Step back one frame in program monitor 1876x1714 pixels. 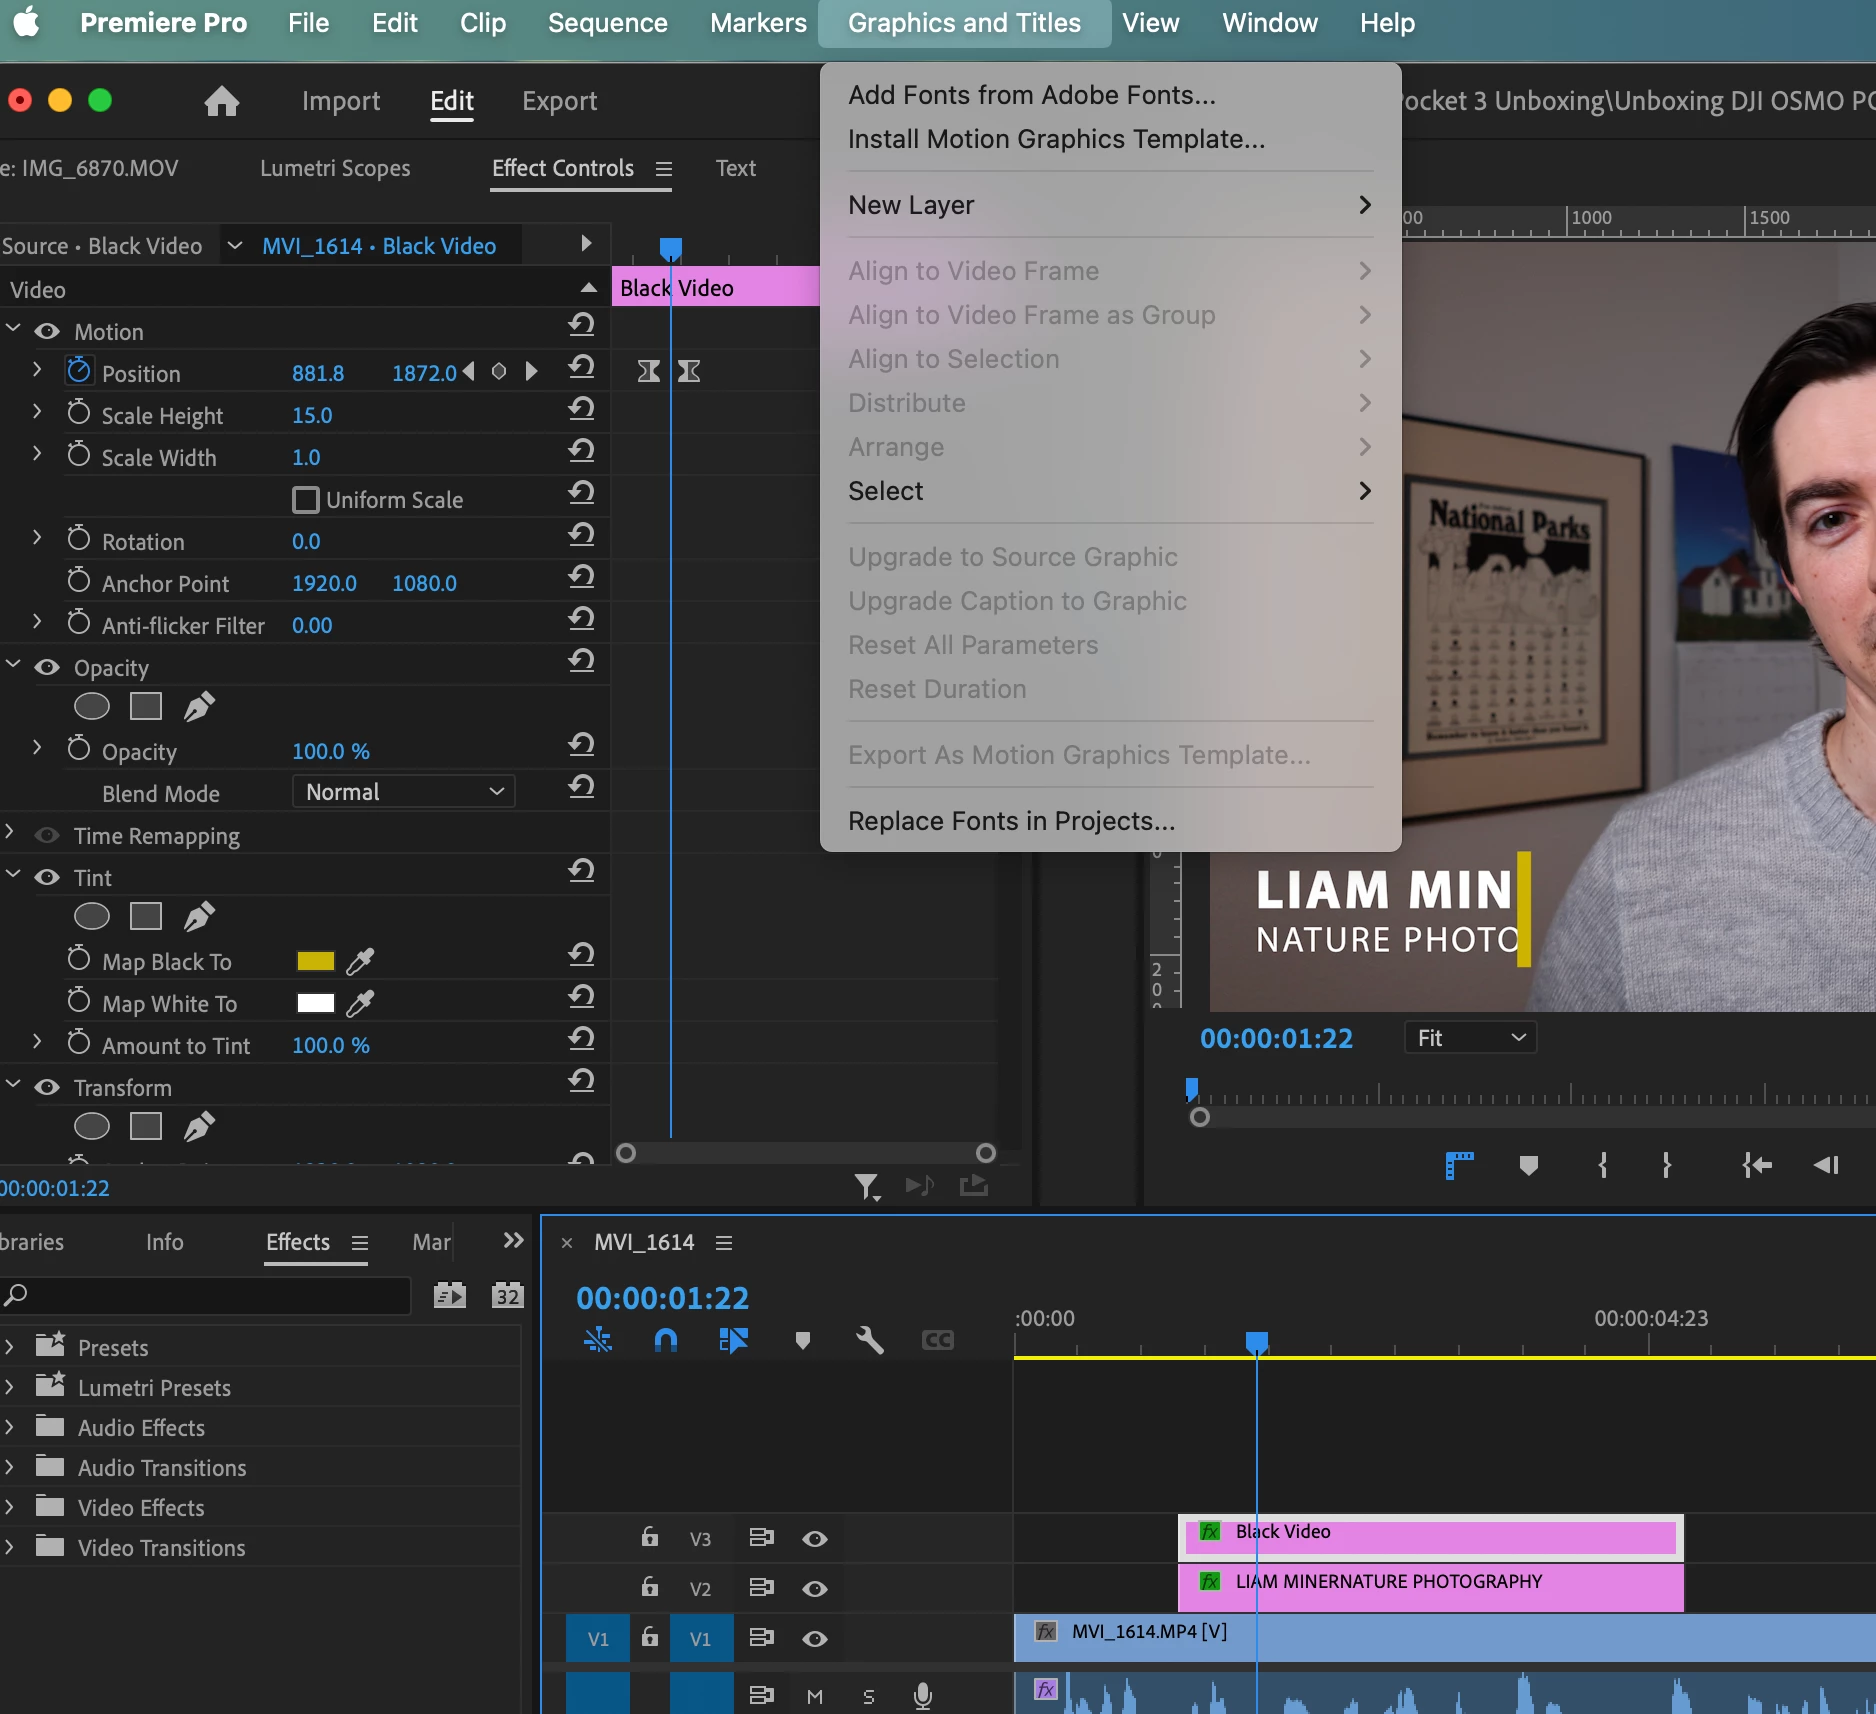(x=1826, y=1165)
